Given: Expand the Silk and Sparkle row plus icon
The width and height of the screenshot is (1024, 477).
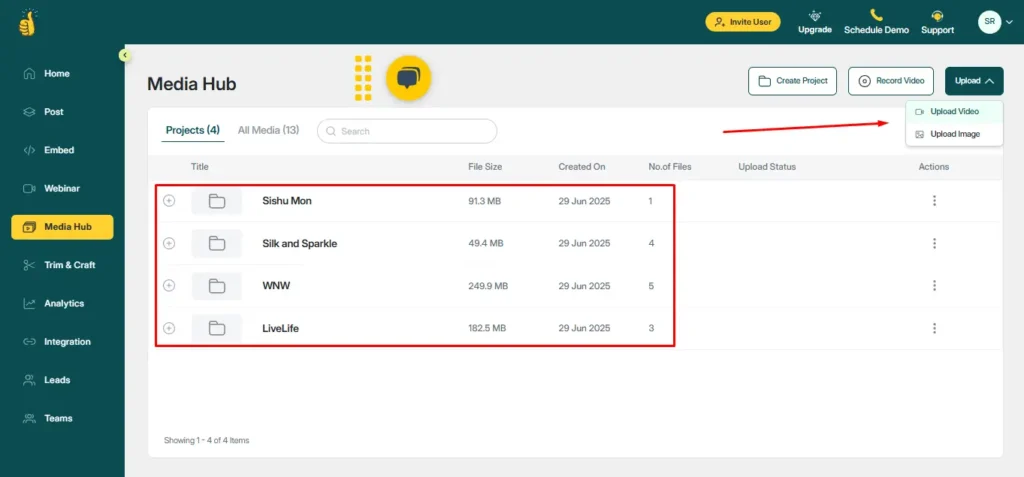Looking at the screenshot, I should click(x=169, y=243).
